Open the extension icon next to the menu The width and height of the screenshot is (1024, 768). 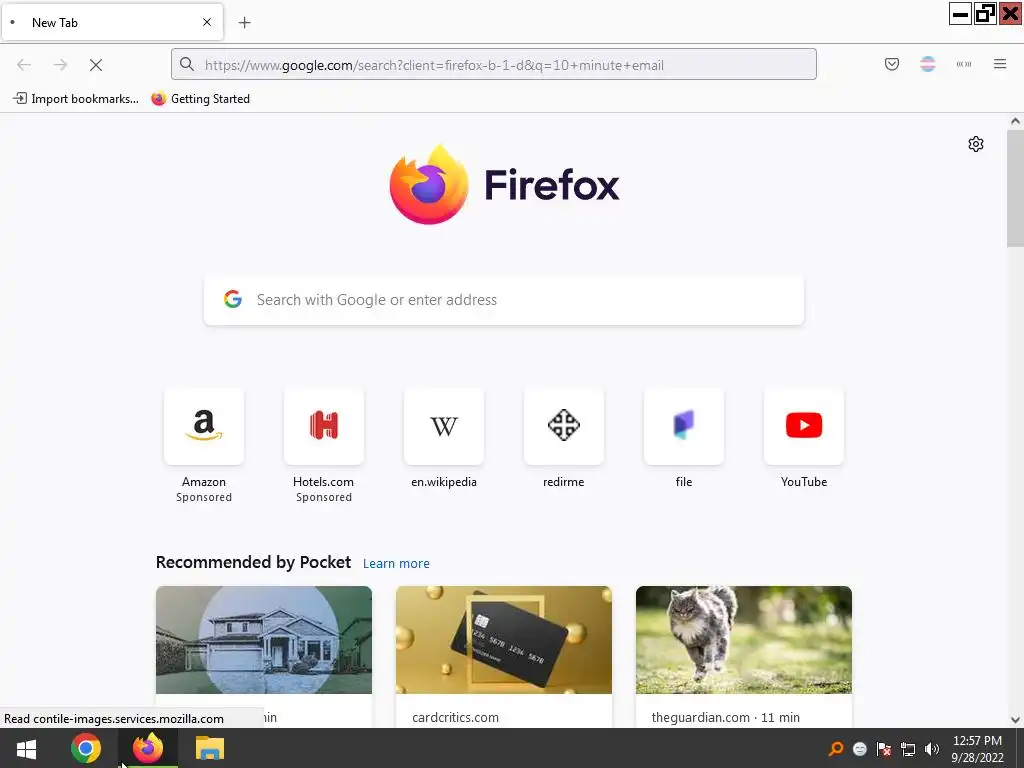coord(964,64)
